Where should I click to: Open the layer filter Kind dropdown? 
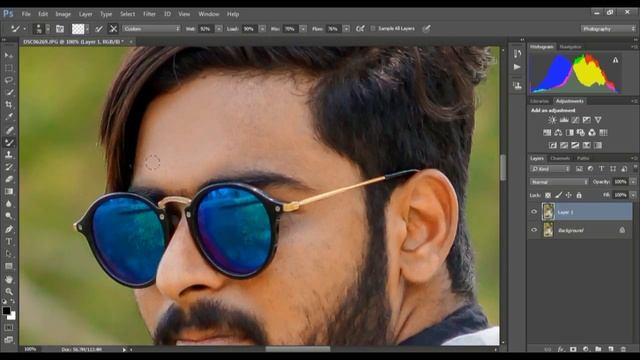tap(550, 169)
